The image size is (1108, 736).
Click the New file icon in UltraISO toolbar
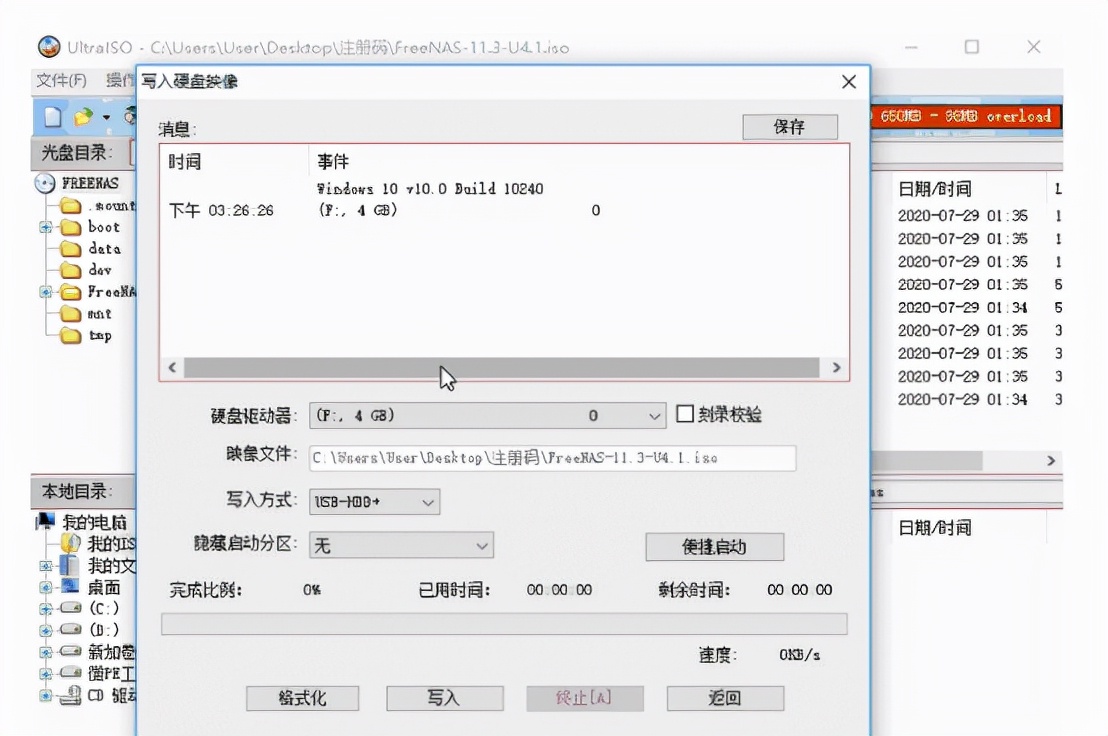point(53,117)
